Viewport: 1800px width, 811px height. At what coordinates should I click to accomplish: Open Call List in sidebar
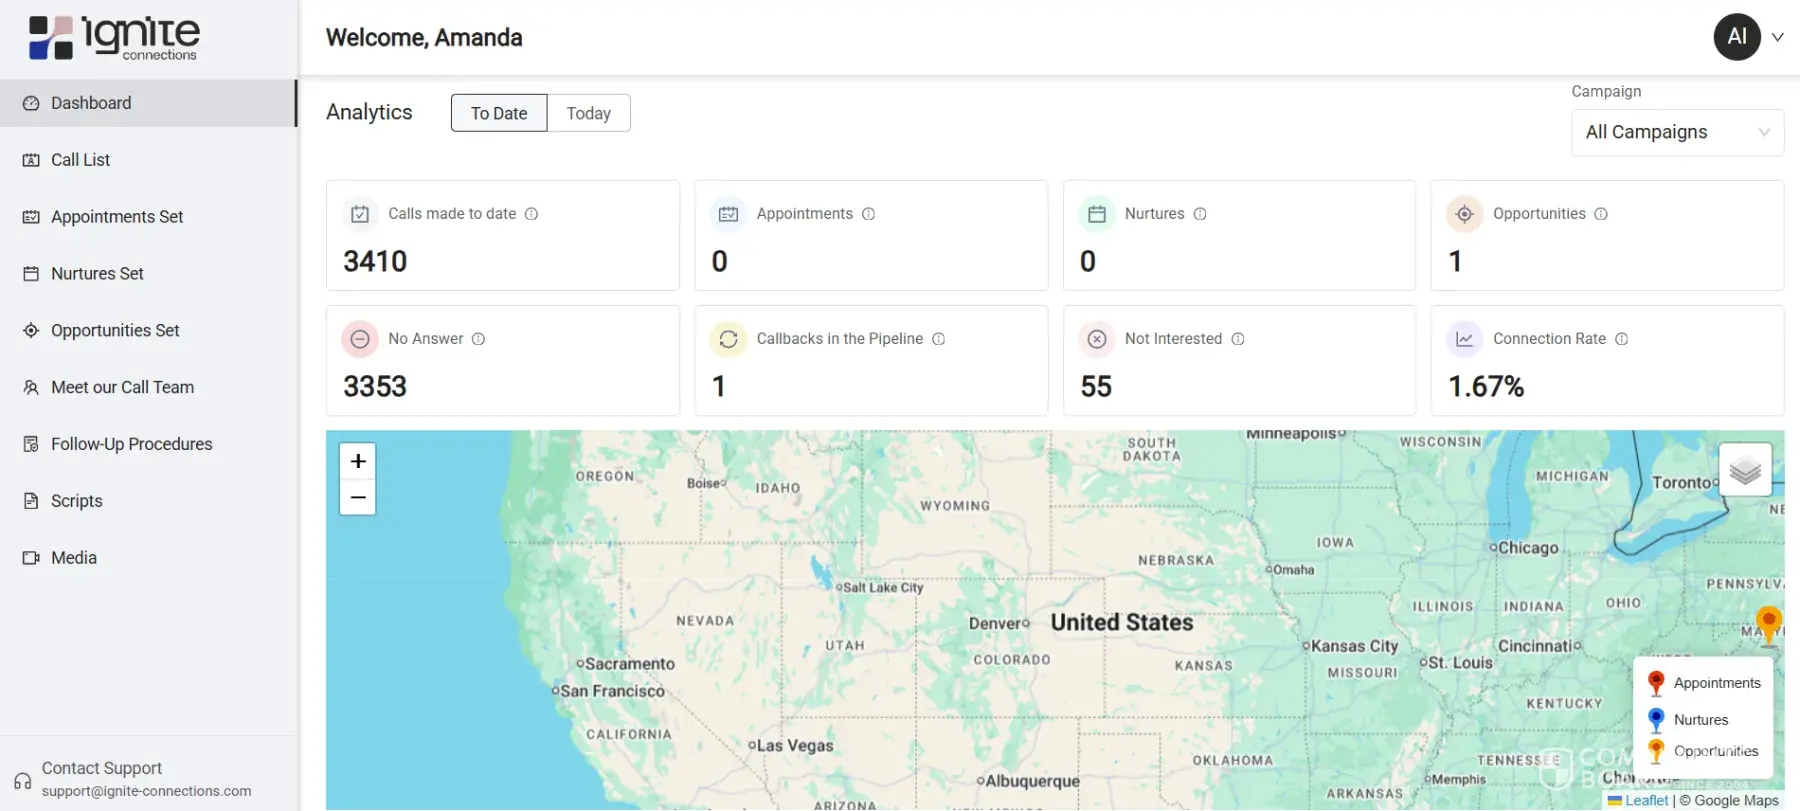[x=80, y=160]
